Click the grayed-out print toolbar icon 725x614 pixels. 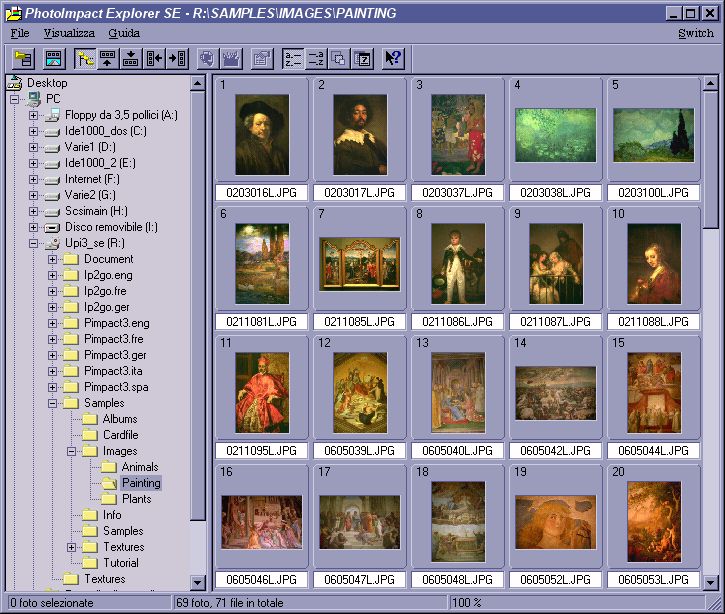[208, 58]
